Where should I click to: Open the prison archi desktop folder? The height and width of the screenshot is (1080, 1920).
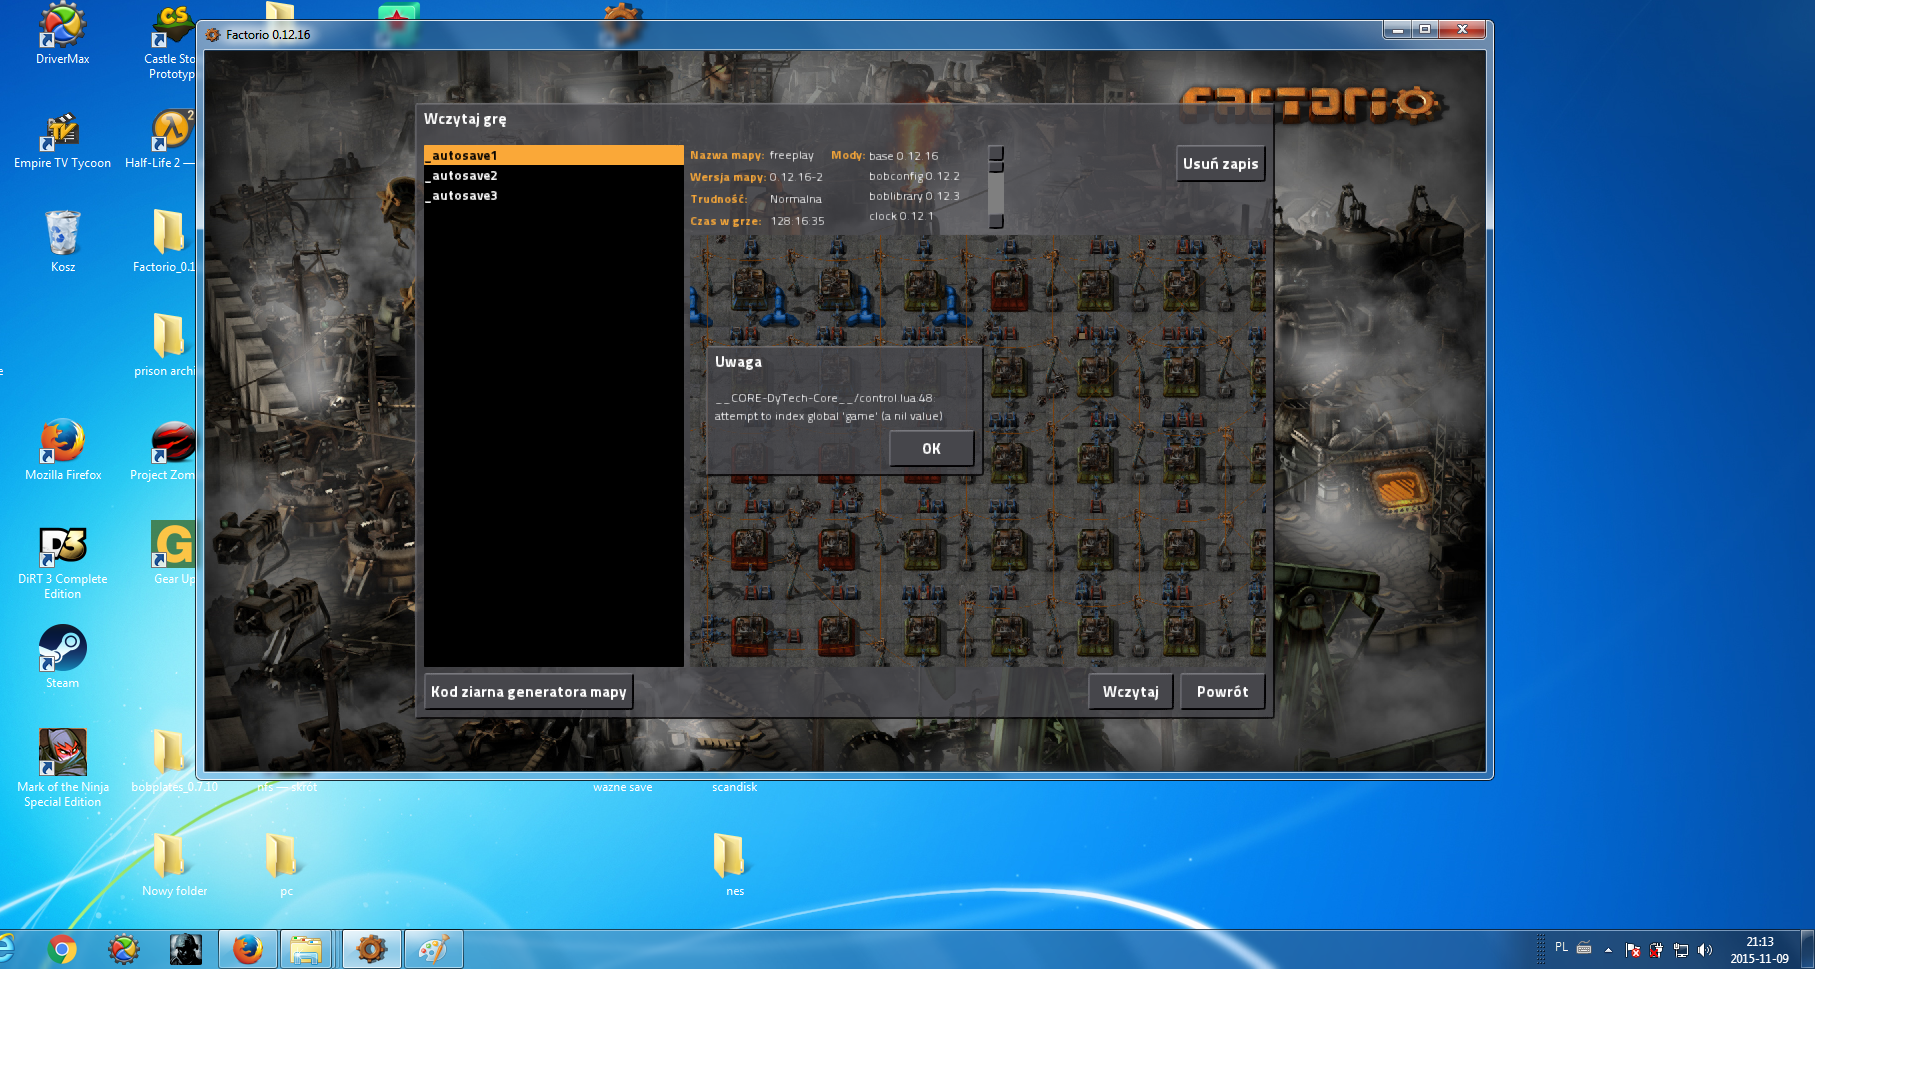(x=166, y=345)
